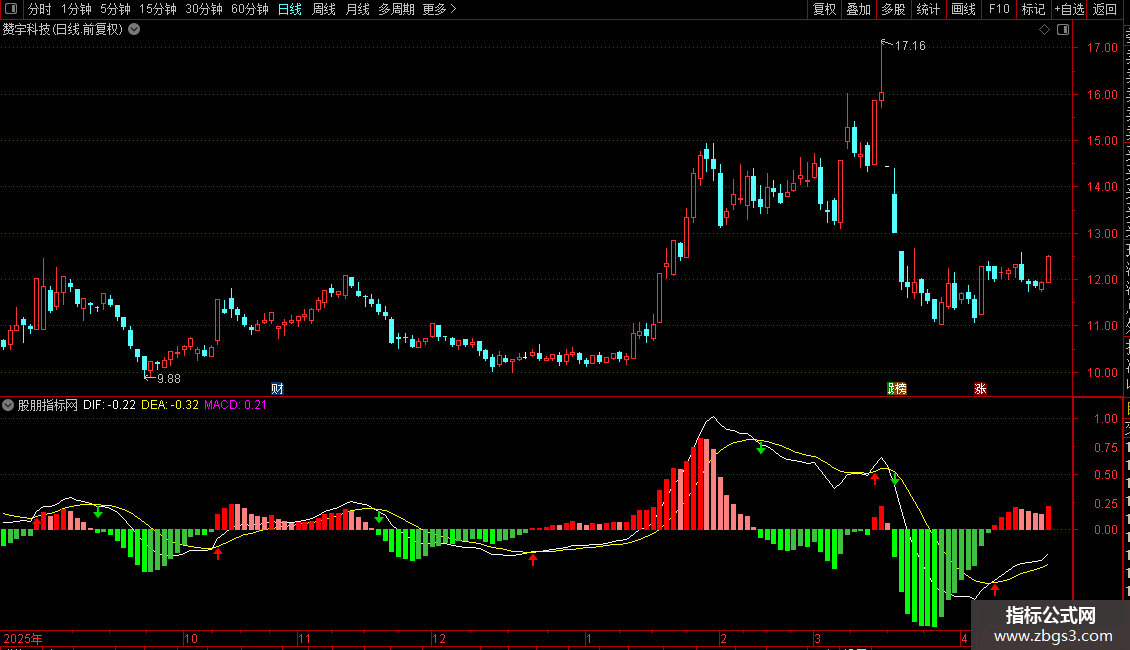Click the 返回 back button
This screenshot has height=650, width=1130.
1105,9
